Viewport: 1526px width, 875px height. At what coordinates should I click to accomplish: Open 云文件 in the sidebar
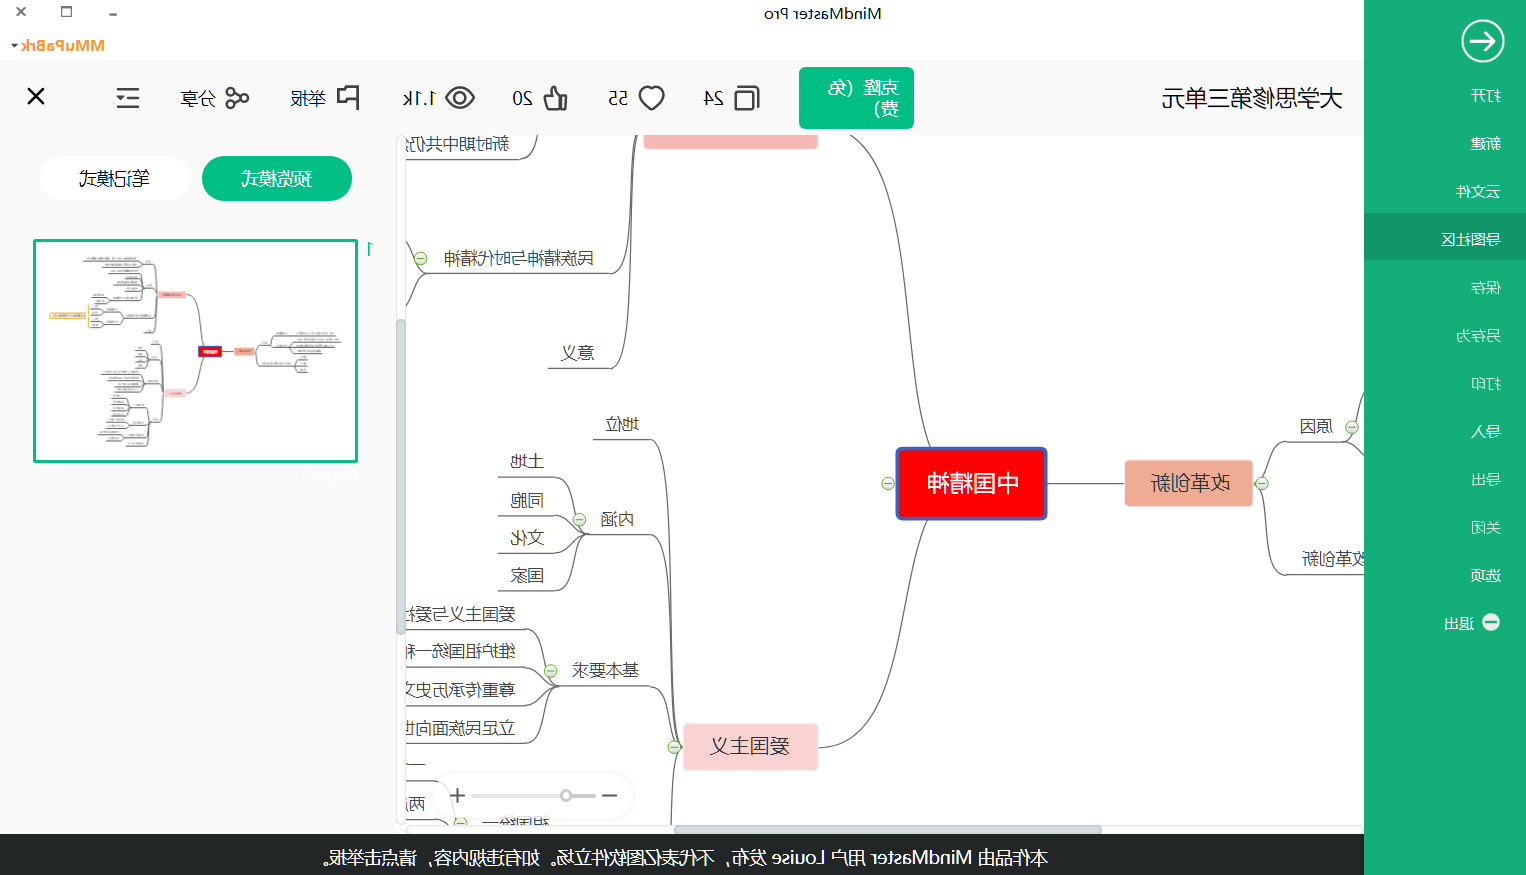(1478, 192)
